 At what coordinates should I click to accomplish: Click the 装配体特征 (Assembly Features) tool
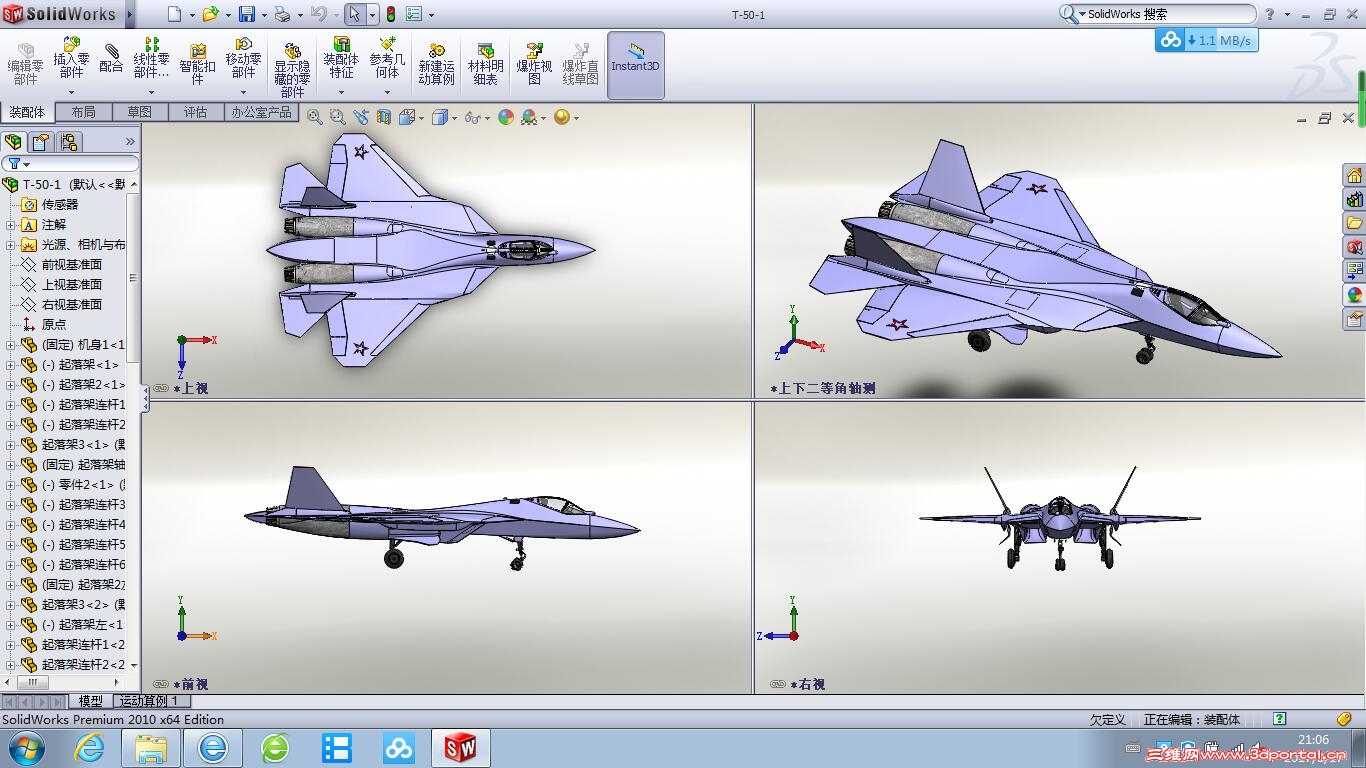pyautogui.click(x=341, y=59)
